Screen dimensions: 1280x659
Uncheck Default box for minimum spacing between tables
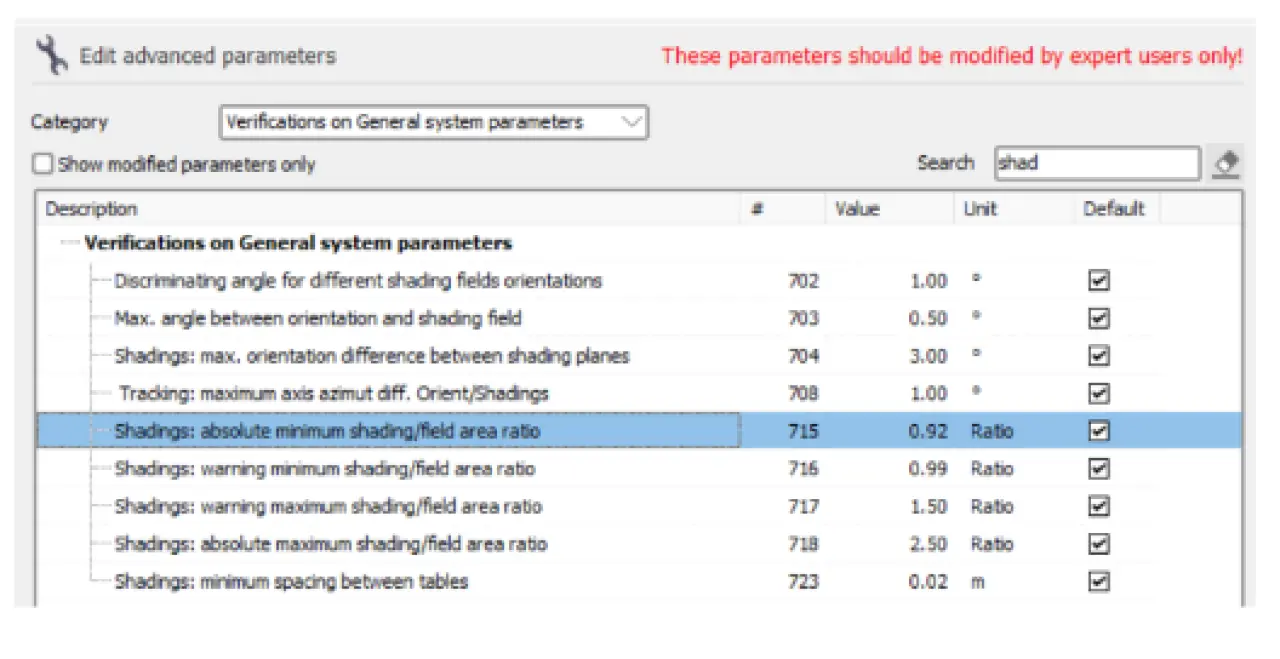pyautogui.click(x=1098, y=582)
